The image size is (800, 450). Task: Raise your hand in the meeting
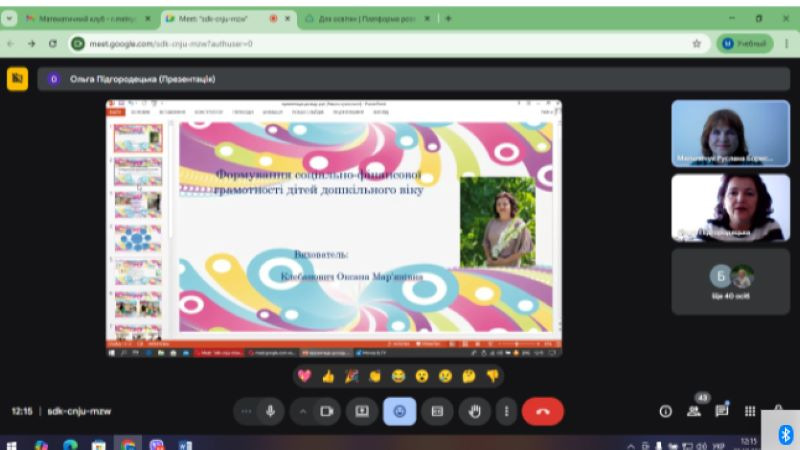pos(475,411)
